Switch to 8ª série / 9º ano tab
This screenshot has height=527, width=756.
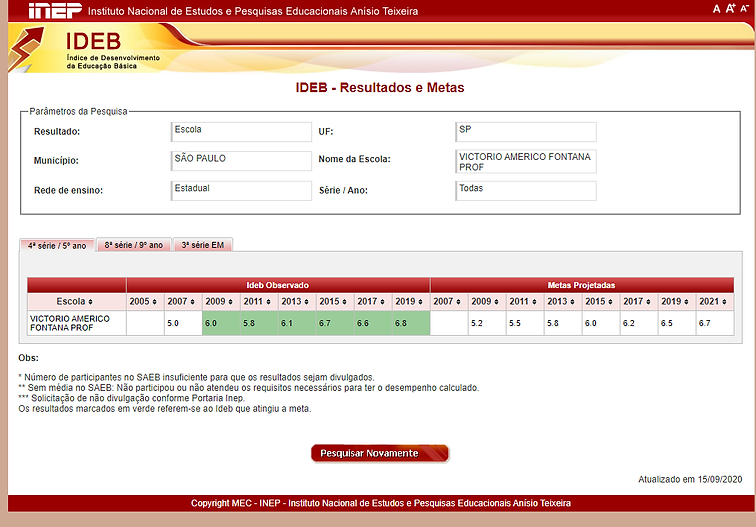tap(134, 245)
